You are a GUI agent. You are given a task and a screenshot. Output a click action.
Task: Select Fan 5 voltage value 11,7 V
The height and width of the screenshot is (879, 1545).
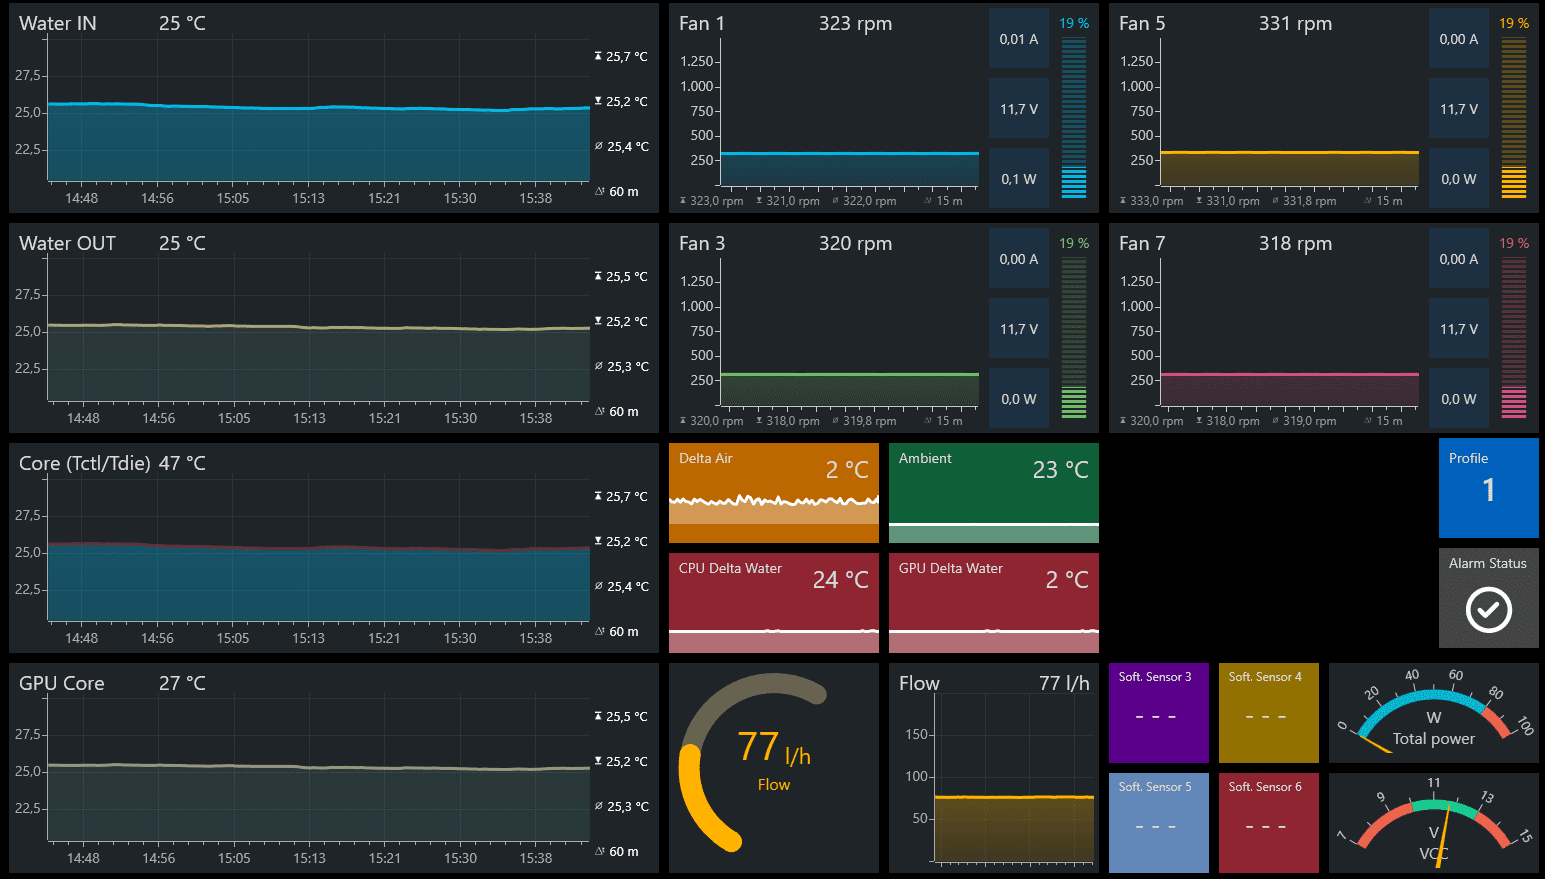[1459, 109]
